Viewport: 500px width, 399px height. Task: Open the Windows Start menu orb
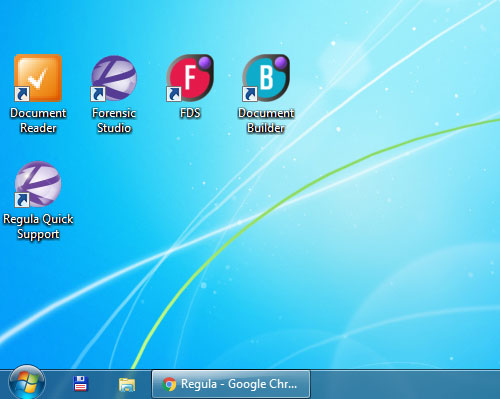pos(27,383)
